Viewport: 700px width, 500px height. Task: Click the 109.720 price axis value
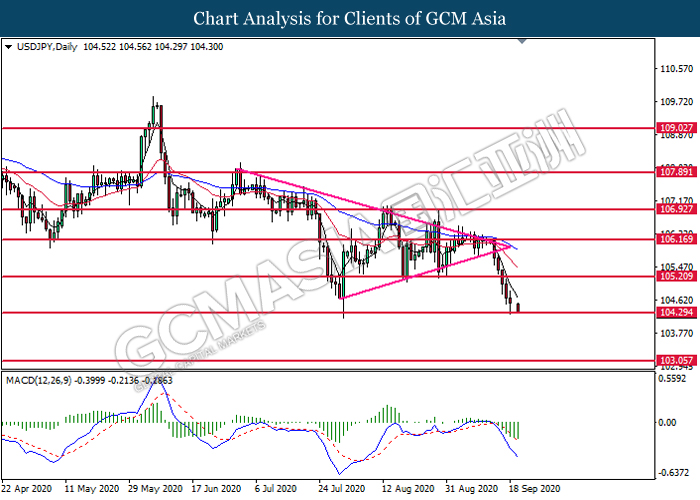[676, 102]
